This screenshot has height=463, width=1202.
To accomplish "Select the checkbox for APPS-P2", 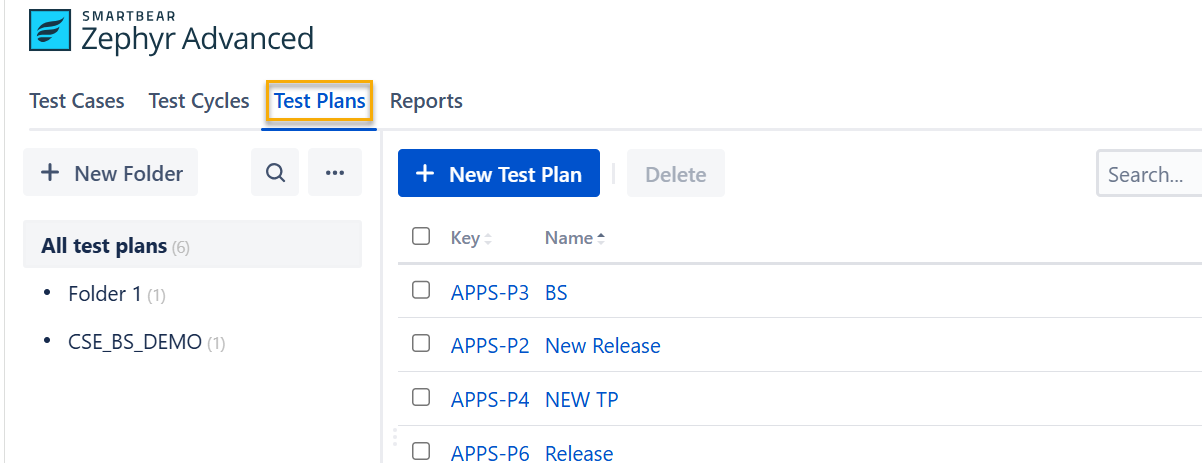I will 421,344.
